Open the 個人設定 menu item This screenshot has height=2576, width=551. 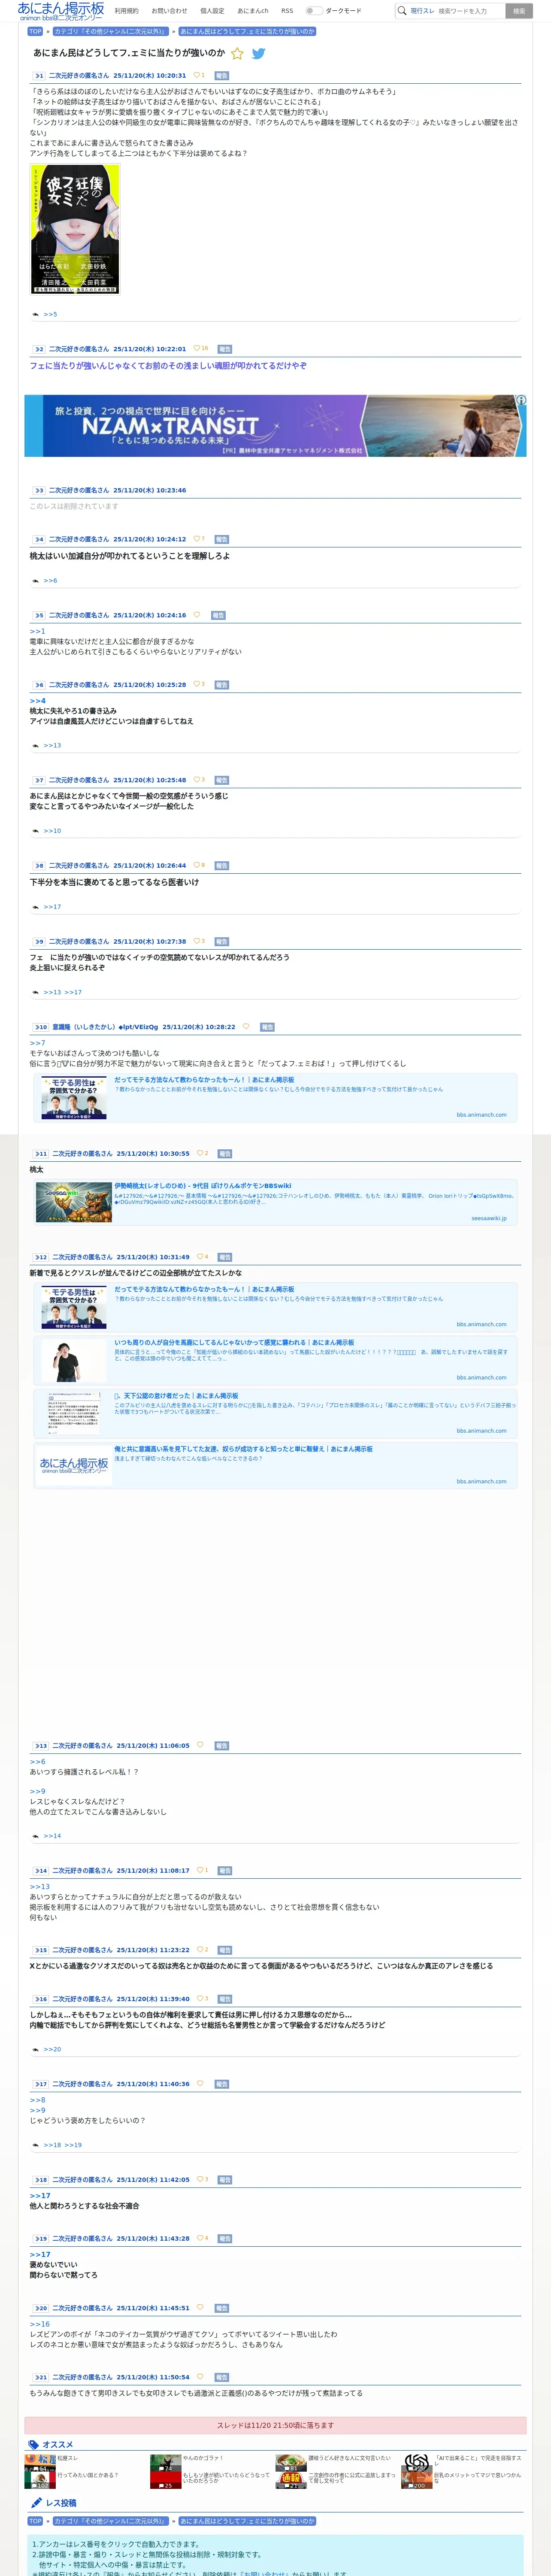pos(212,11)
